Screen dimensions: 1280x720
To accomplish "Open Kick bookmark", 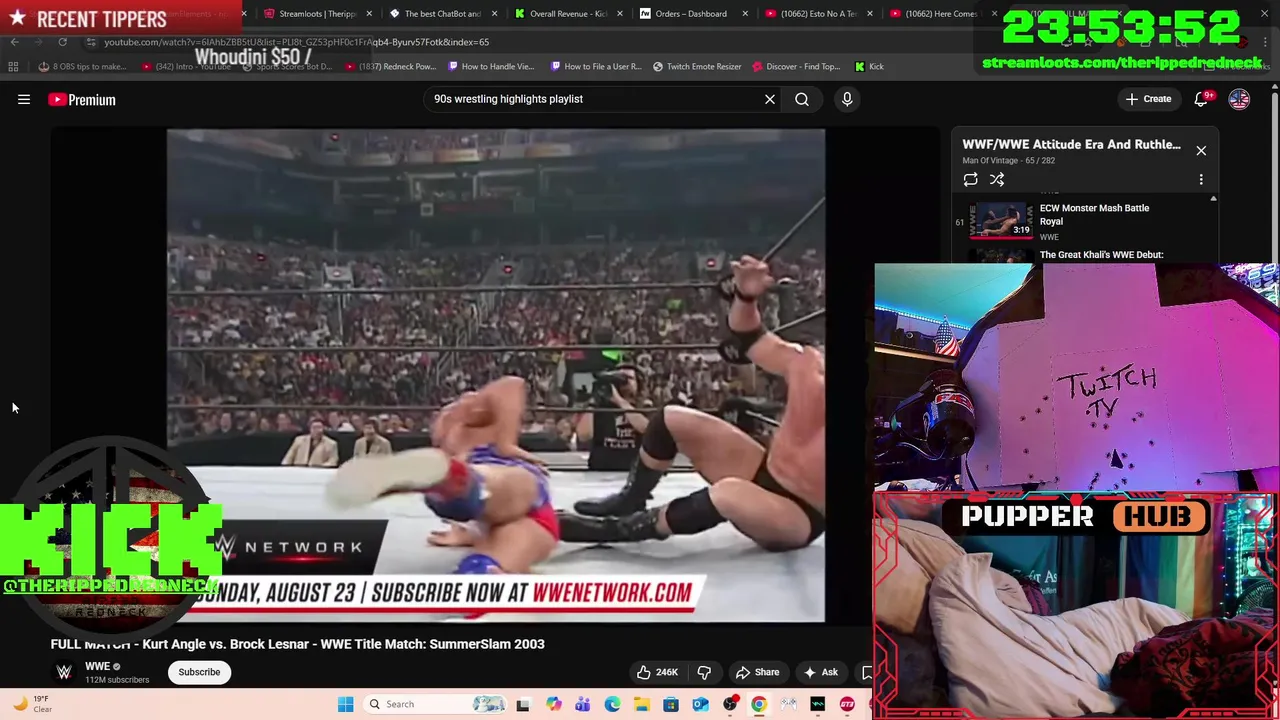I will point(869,67).
